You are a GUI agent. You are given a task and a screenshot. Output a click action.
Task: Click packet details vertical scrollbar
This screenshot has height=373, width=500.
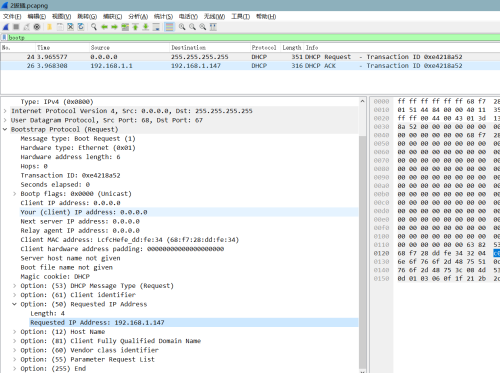click(x=362, y=252)
